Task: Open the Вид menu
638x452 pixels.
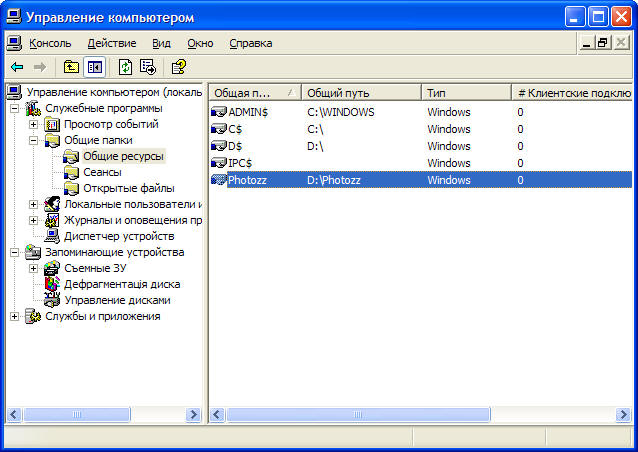Action: point(162,43)
